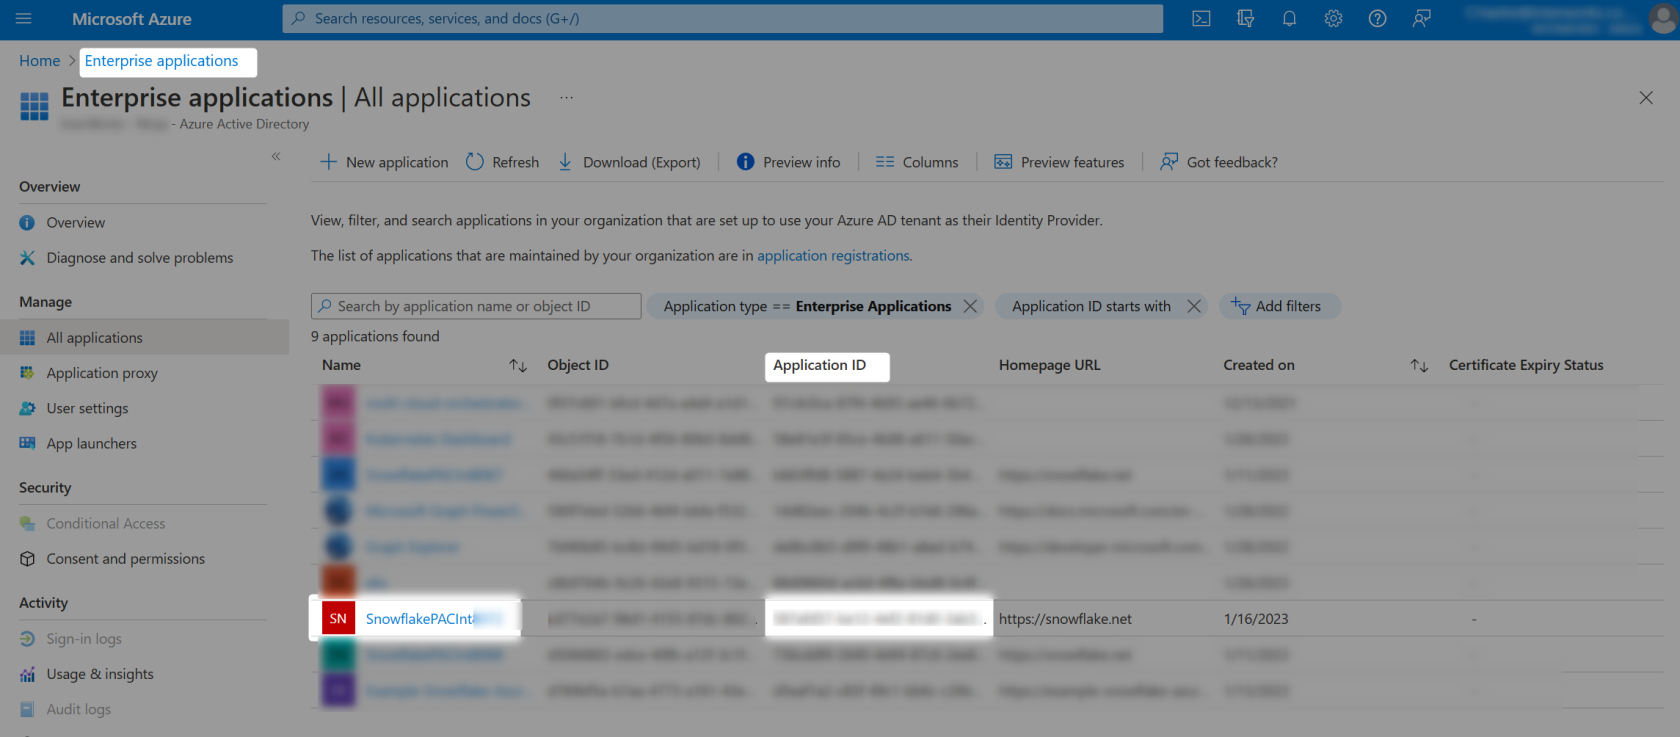The image size is (1680, 737).
Task: Go to Home breadcrumb
Action: 39,61
